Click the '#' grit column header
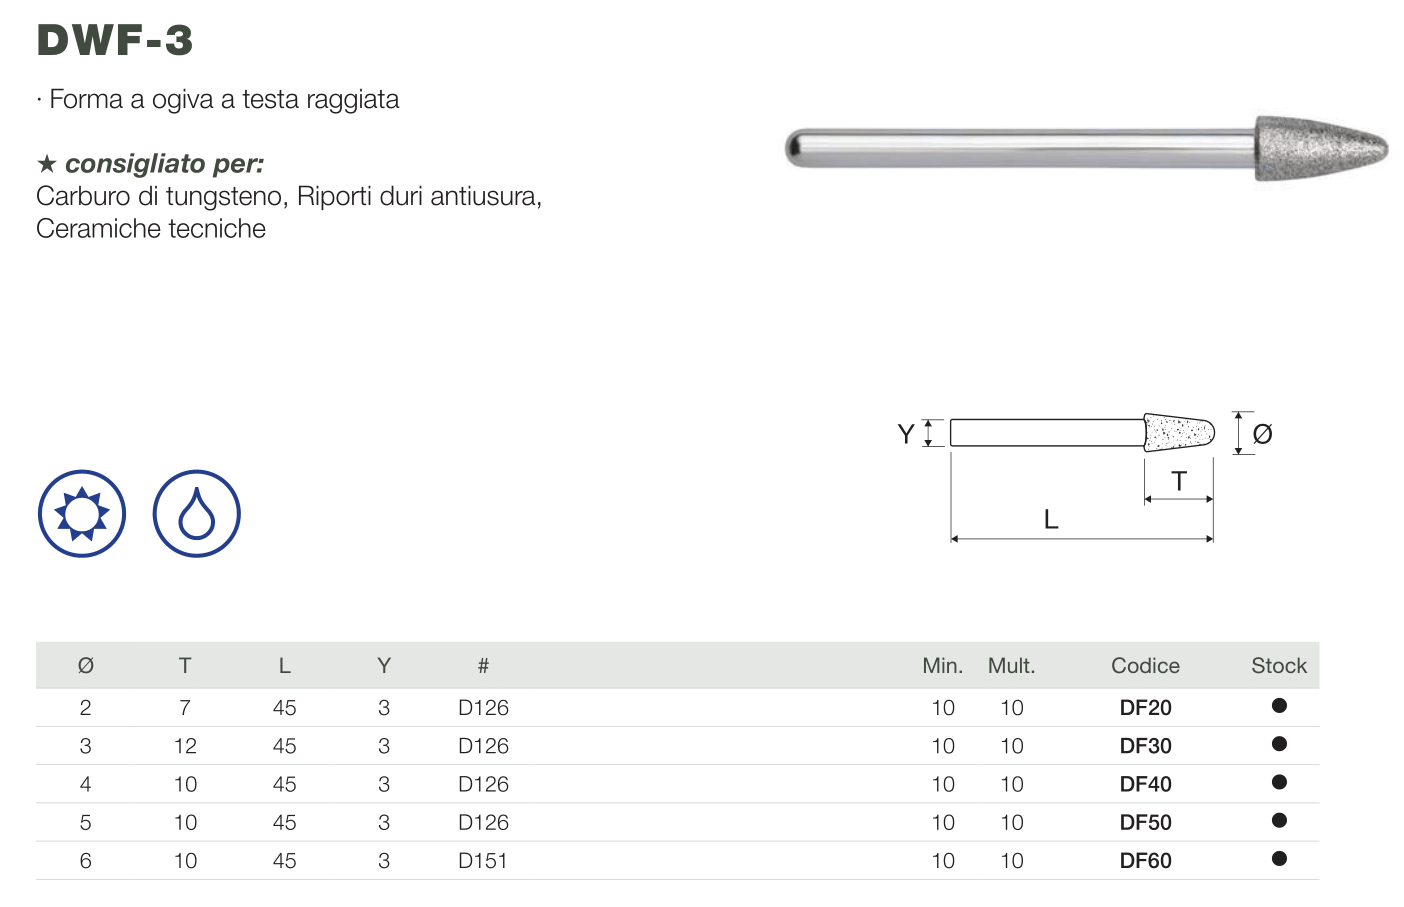This screenshot has height=907, width=1404. tap(483, 666)
